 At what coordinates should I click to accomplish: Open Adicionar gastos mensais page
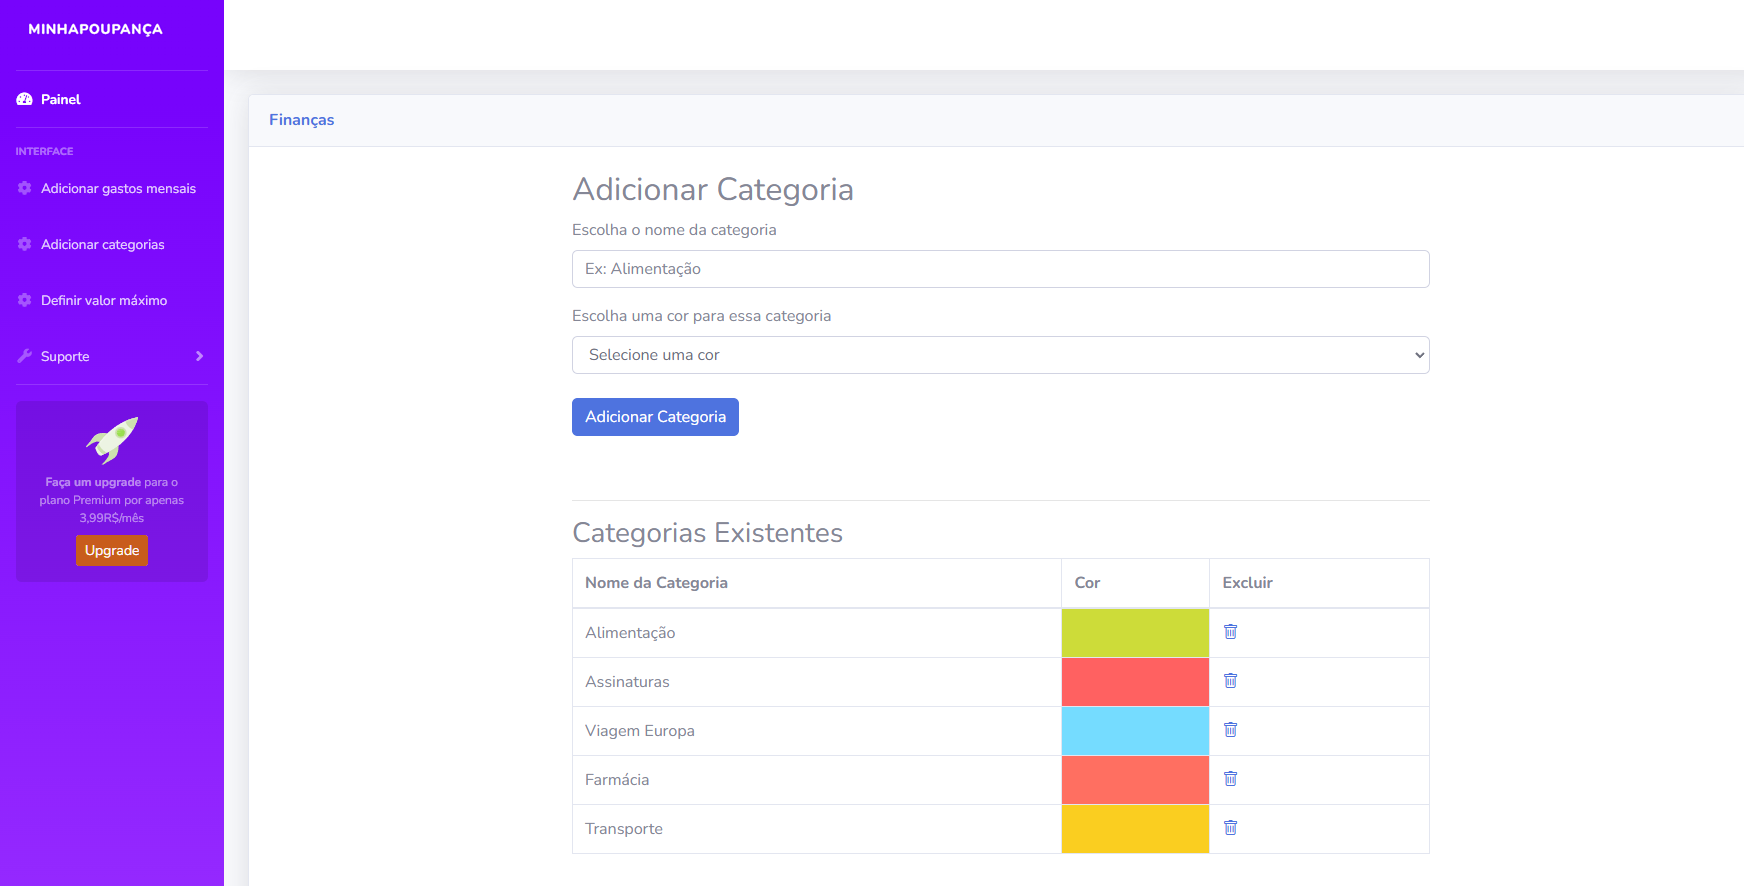pyautogui.click(x=118, y=188)
